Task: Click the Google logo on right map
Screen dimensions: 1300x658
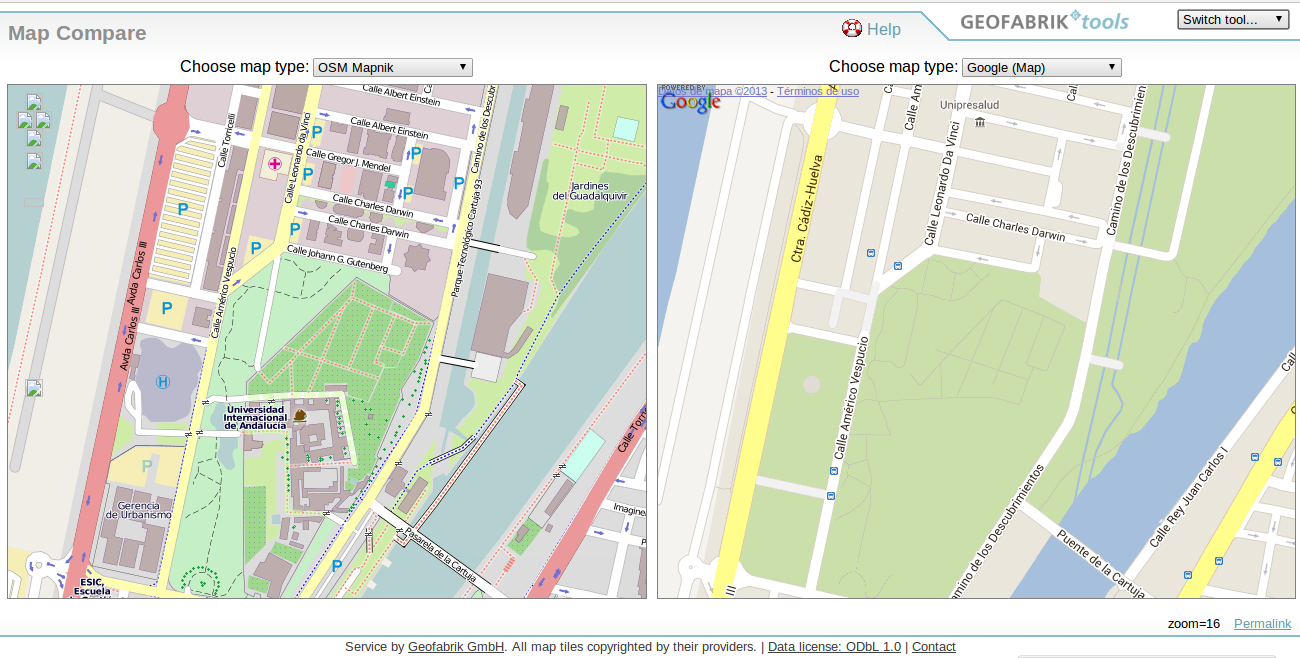Action: click(x=690, y=101)
